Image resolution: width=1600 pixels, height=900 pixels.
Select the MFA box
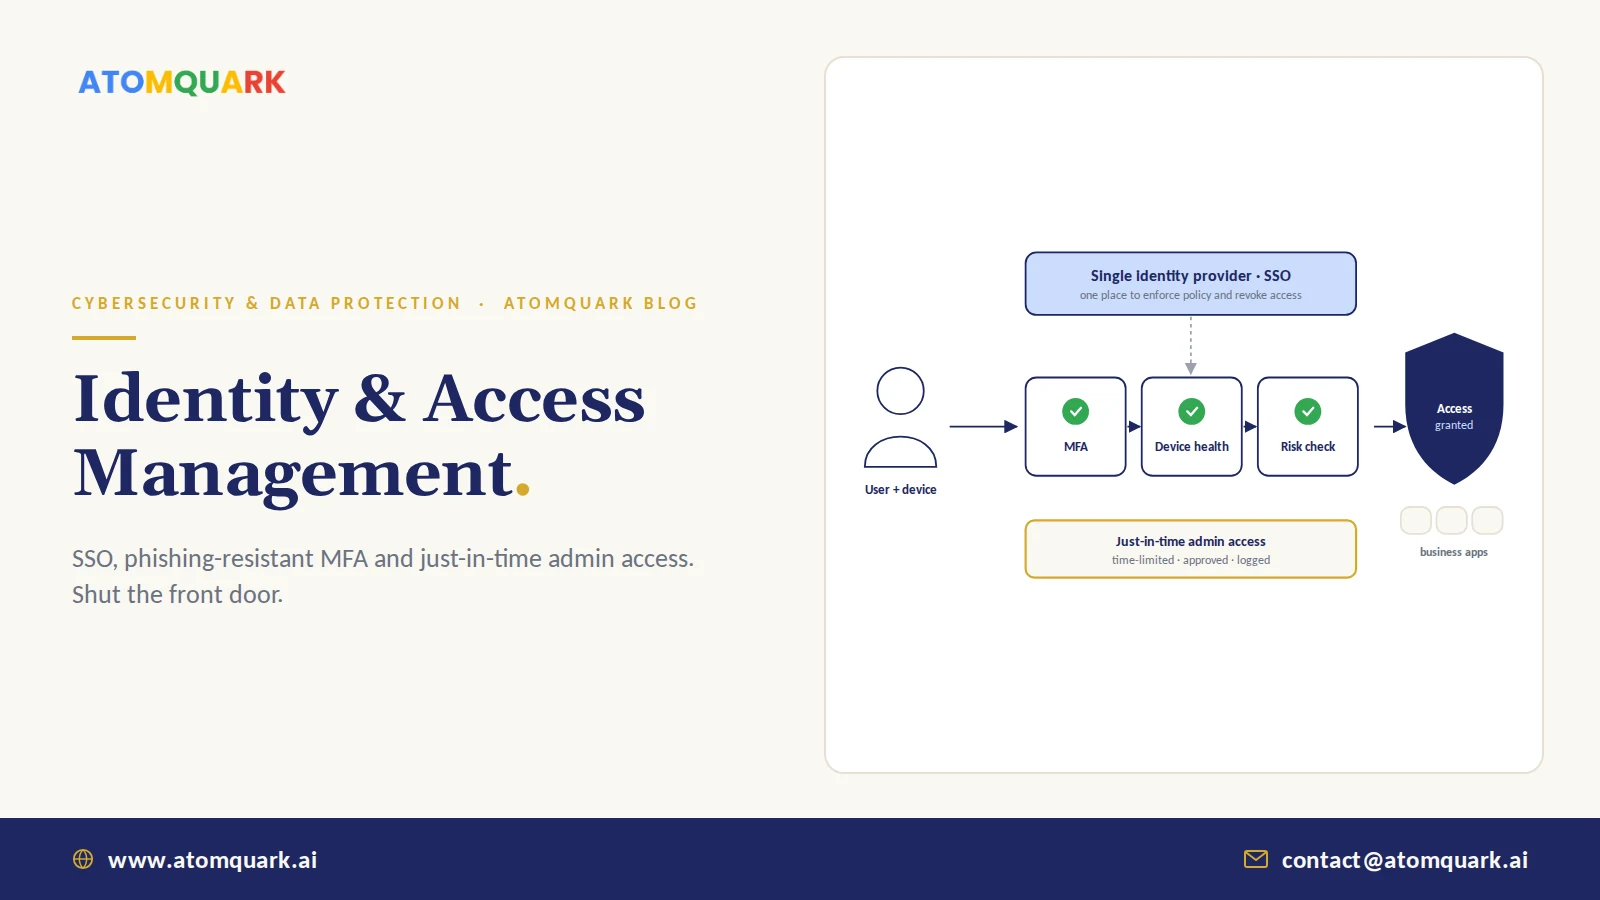1076,426
